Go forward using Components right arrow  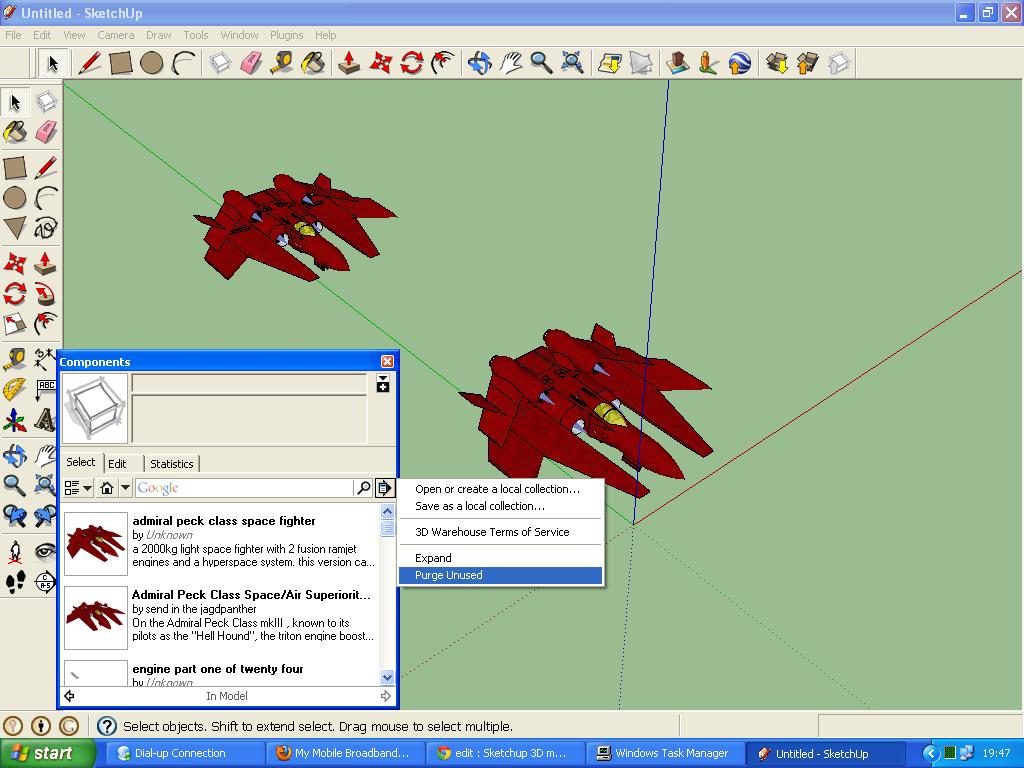point(386,696)
